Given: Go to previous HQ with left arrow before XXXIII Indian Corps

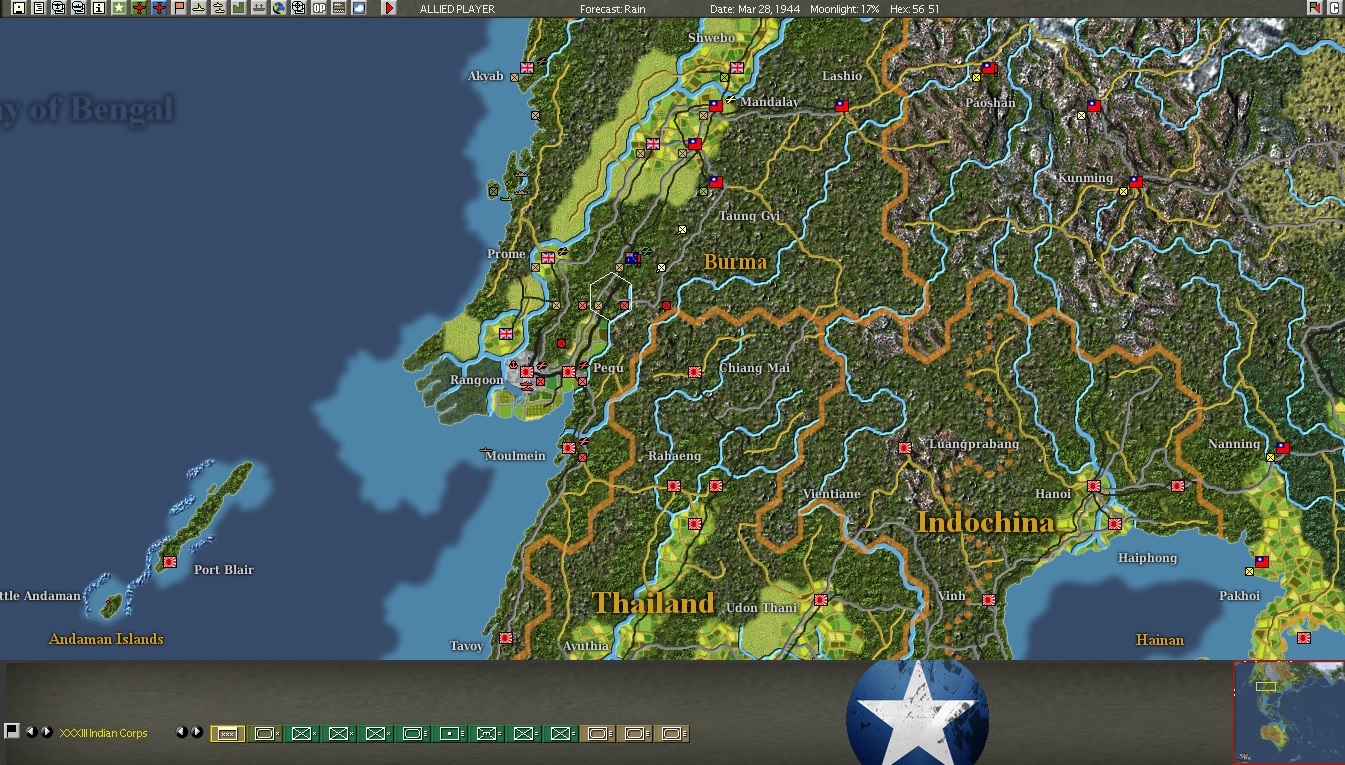Looking at the screenshot, I should pyautogui.click(x=31, y=732).
